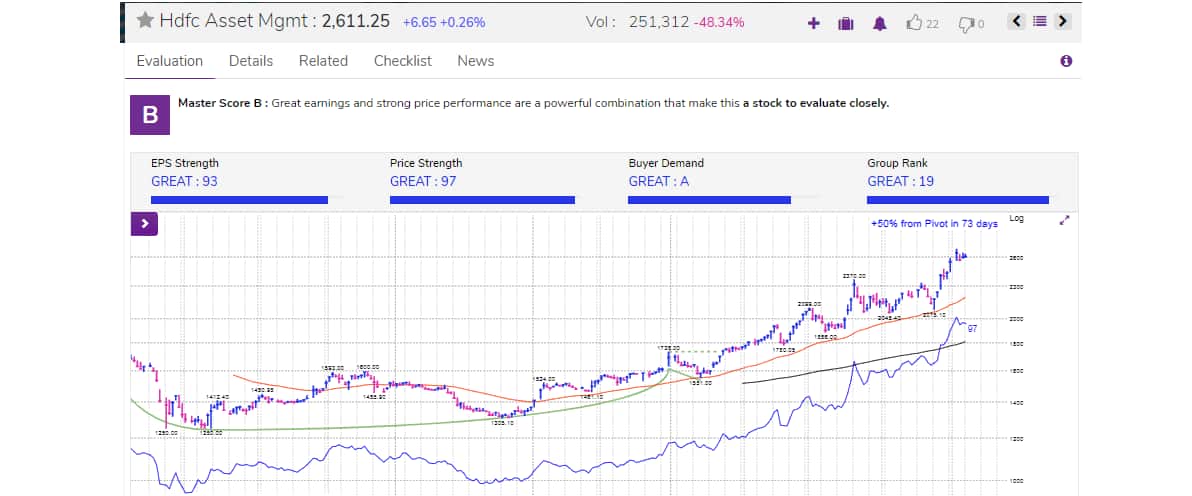
Task: Click the 97 rating label on RS line
Action: [972, 329]
